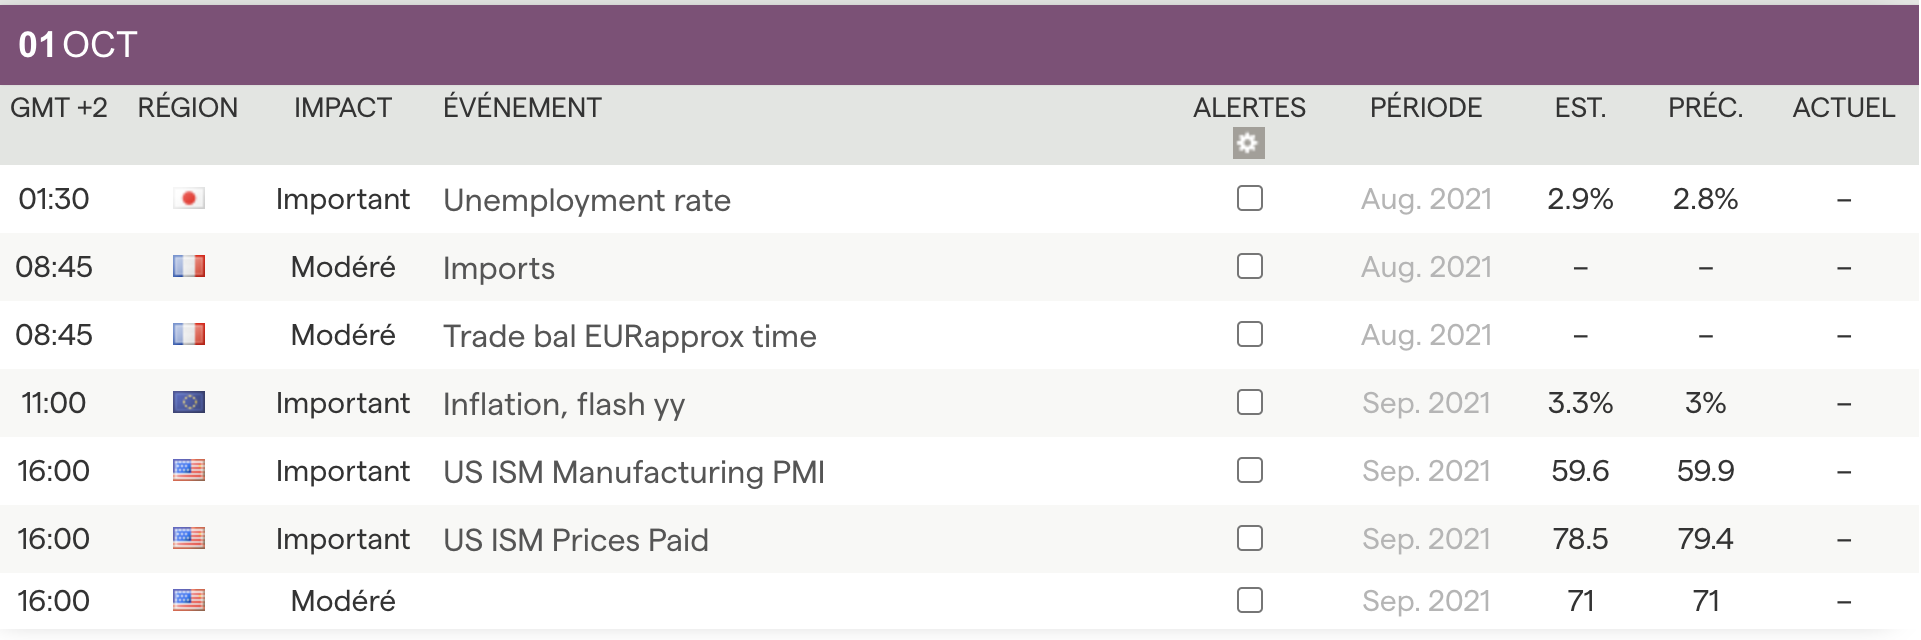Check alert box for Imports event
The image size is (1921, 640).
coord(1249,267)
